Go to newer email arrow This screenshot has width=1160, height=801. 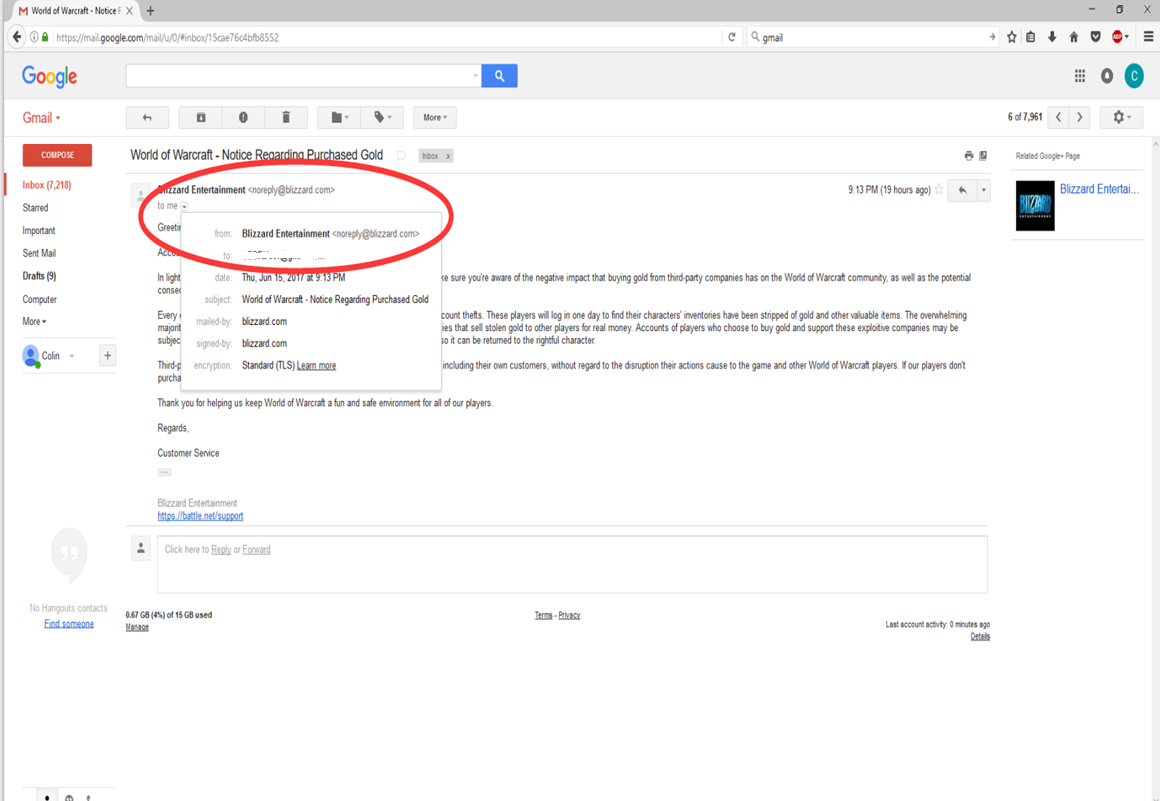click(x=1059, y=117)
